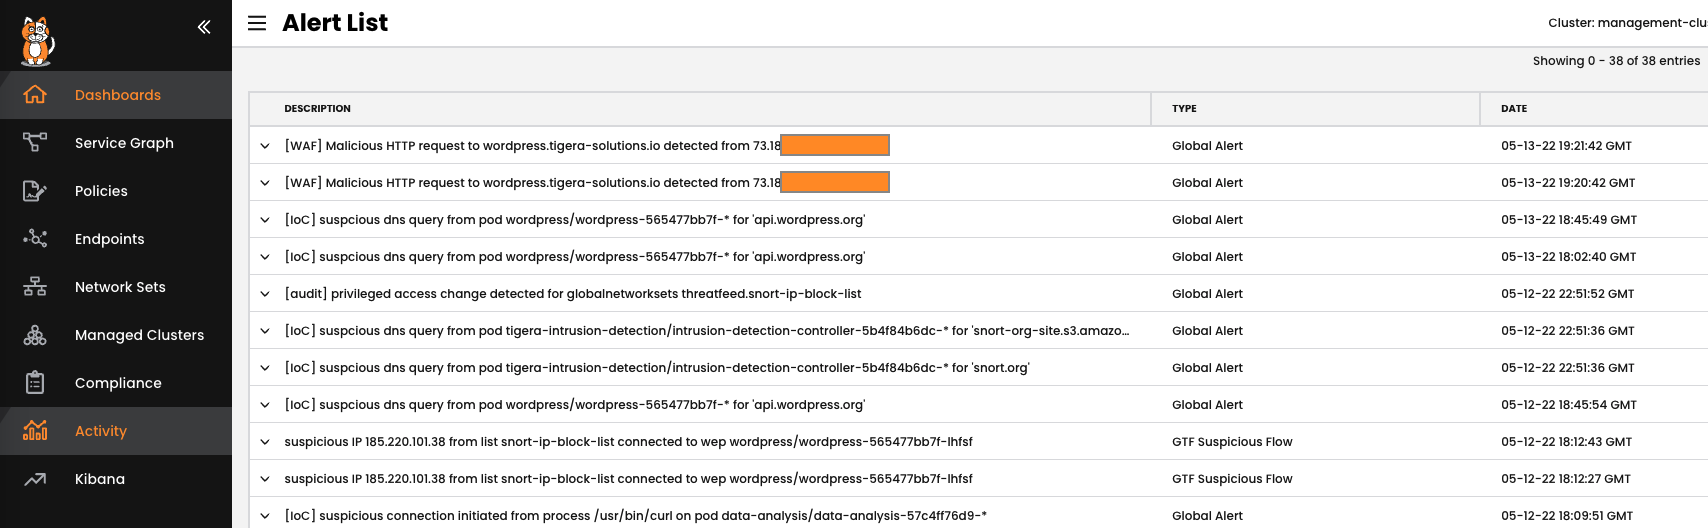Click date 05-13-22 19:20:42 GMT

coord(1568,183)
